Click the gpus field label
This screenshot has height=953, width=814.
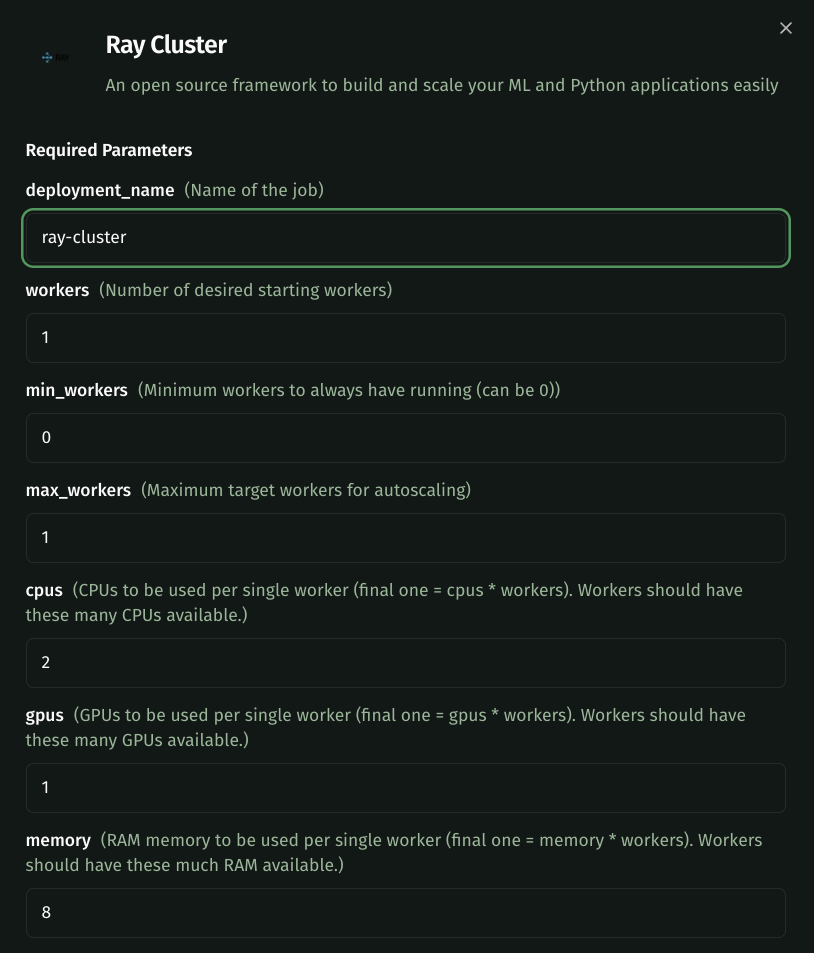44,715
